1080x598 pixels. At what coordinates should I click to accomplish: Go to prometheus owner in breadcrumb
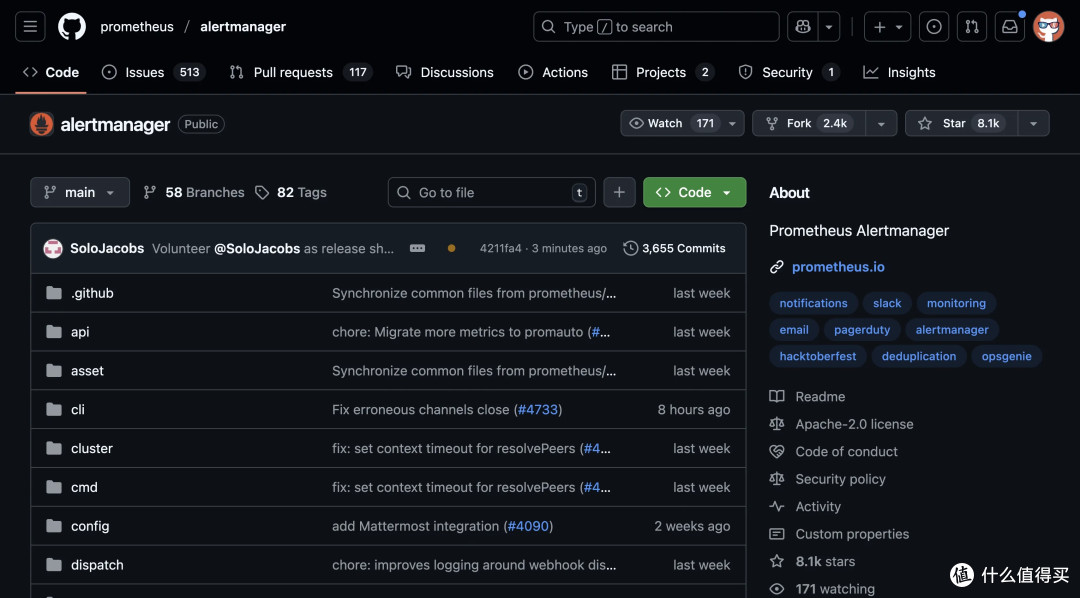(x=137, y=27)
